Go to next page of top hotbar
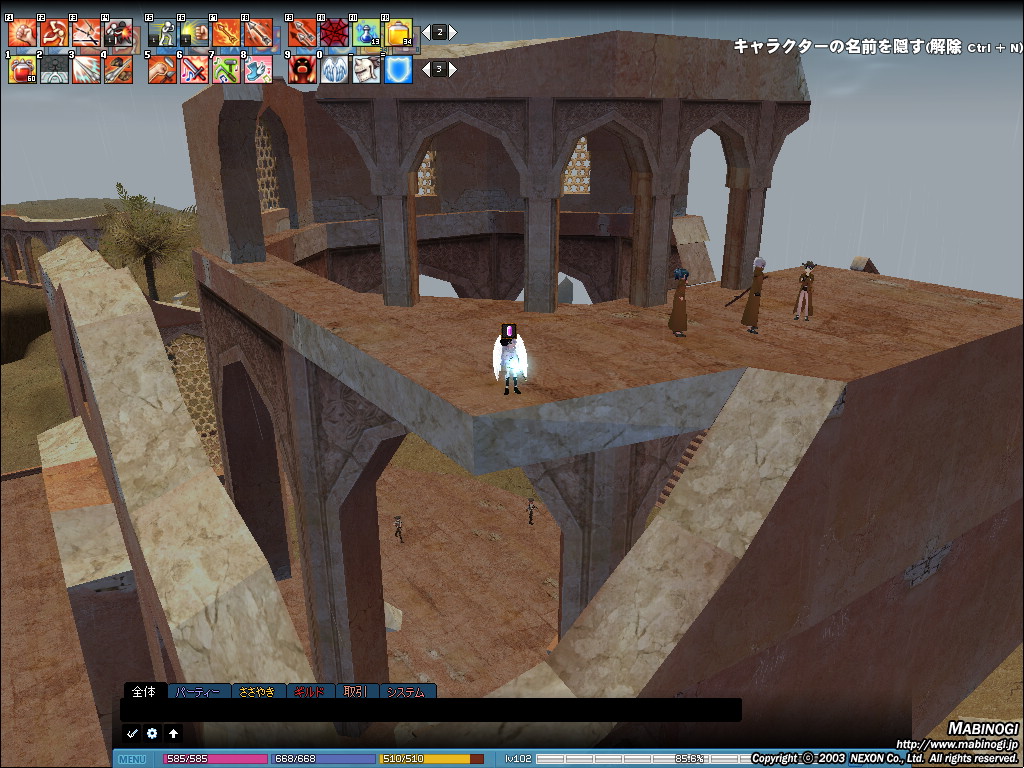Screen dimensions: 1024x768 [x=453, y=32]
